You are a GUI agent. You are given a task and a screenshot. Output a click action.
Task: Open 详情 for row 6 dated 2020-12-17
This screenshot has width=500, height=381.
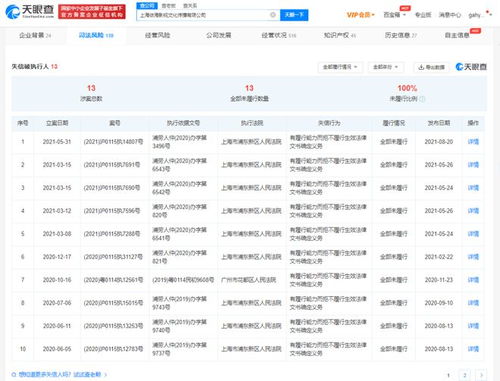(x=473, y=257)
